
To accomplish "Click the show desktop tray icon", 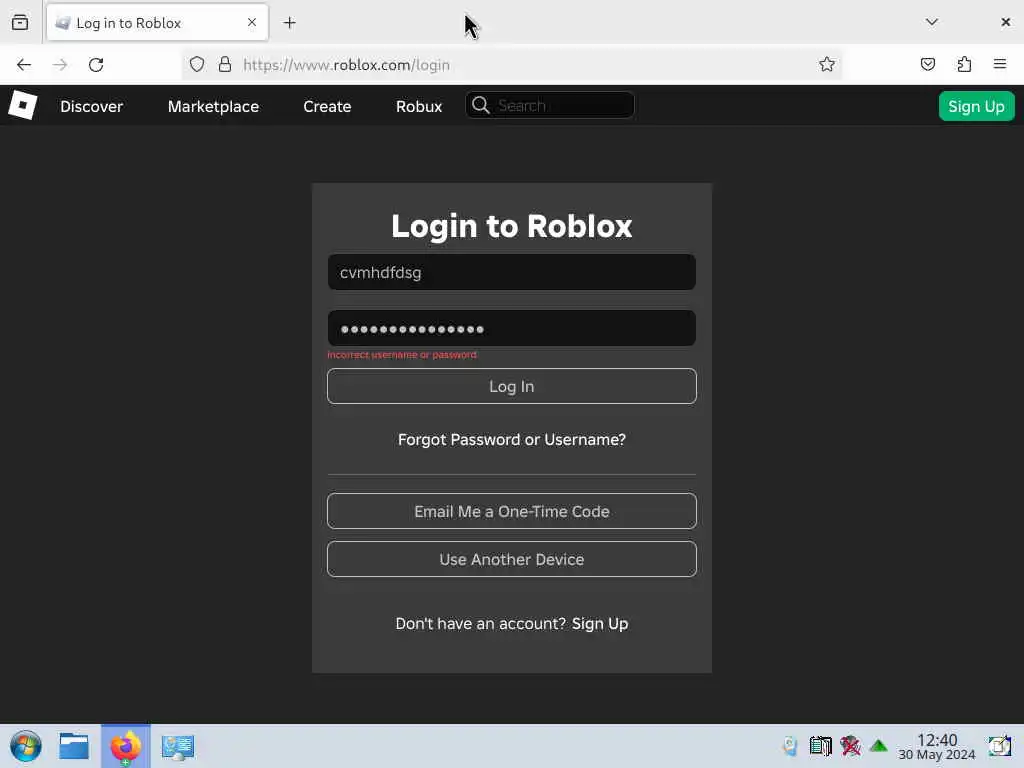I will (999, 746).
